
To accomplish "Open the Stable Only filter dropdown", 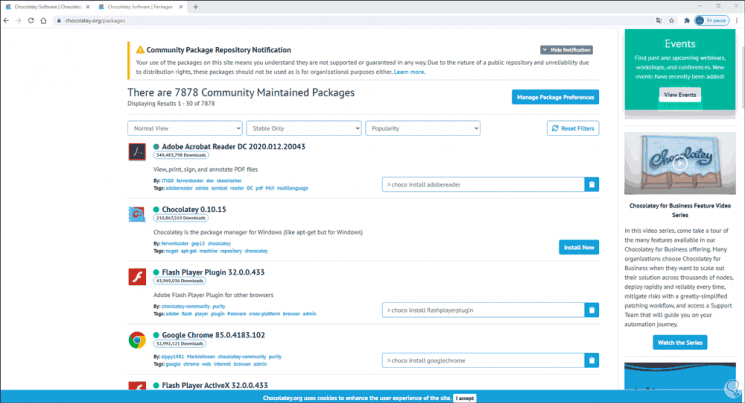I will 304,128.
